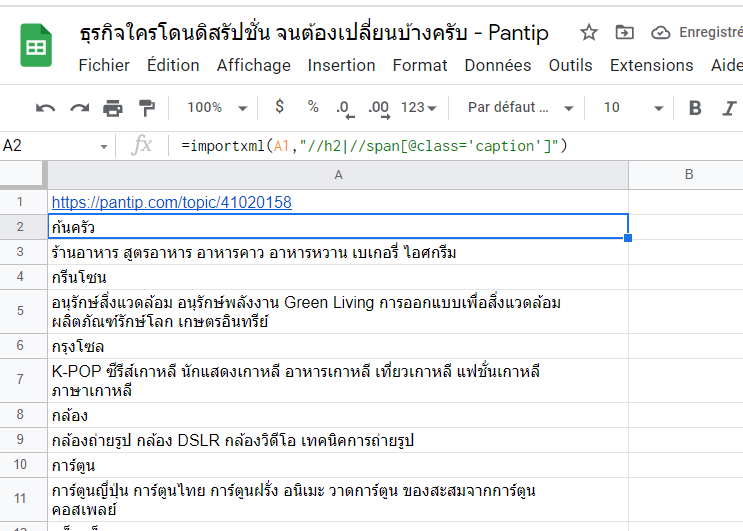Click the select-all corner box
Screen dimensions: 743x531
coord(23,175)
